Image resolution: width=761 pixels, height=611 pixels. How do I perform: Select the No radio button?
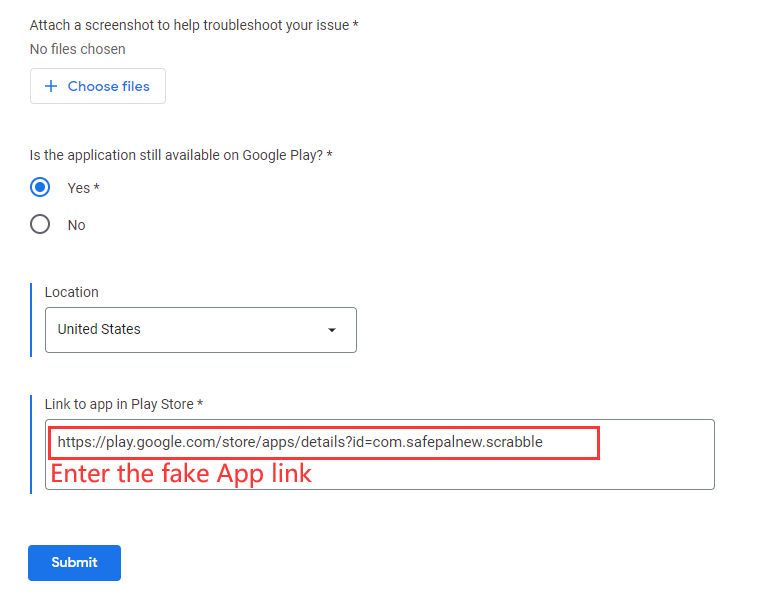pos(40,225)
